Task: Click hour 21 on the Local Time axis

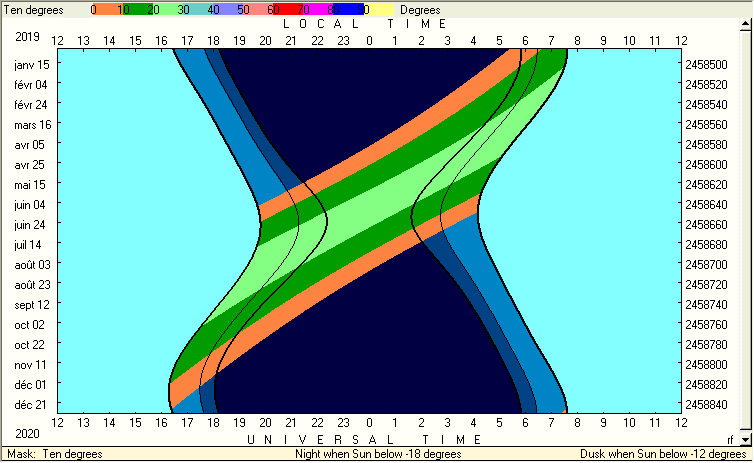Action: click(x=291, y=41)
